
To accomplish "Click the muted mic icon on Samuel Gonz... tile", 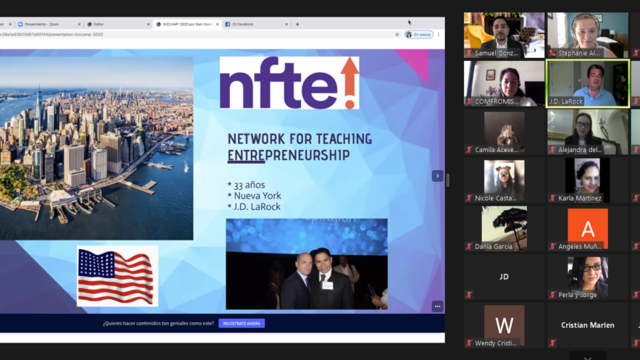I will 469,53.
